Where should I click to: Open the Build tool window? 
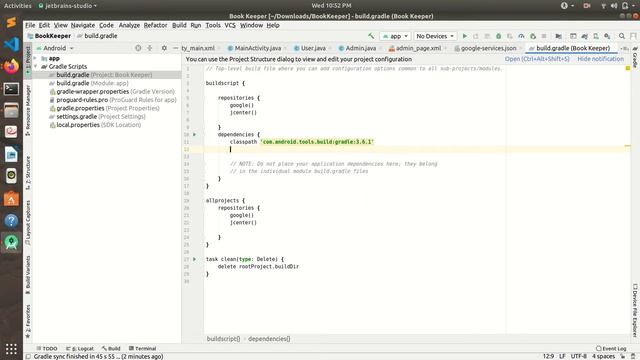tap(111, 349)
